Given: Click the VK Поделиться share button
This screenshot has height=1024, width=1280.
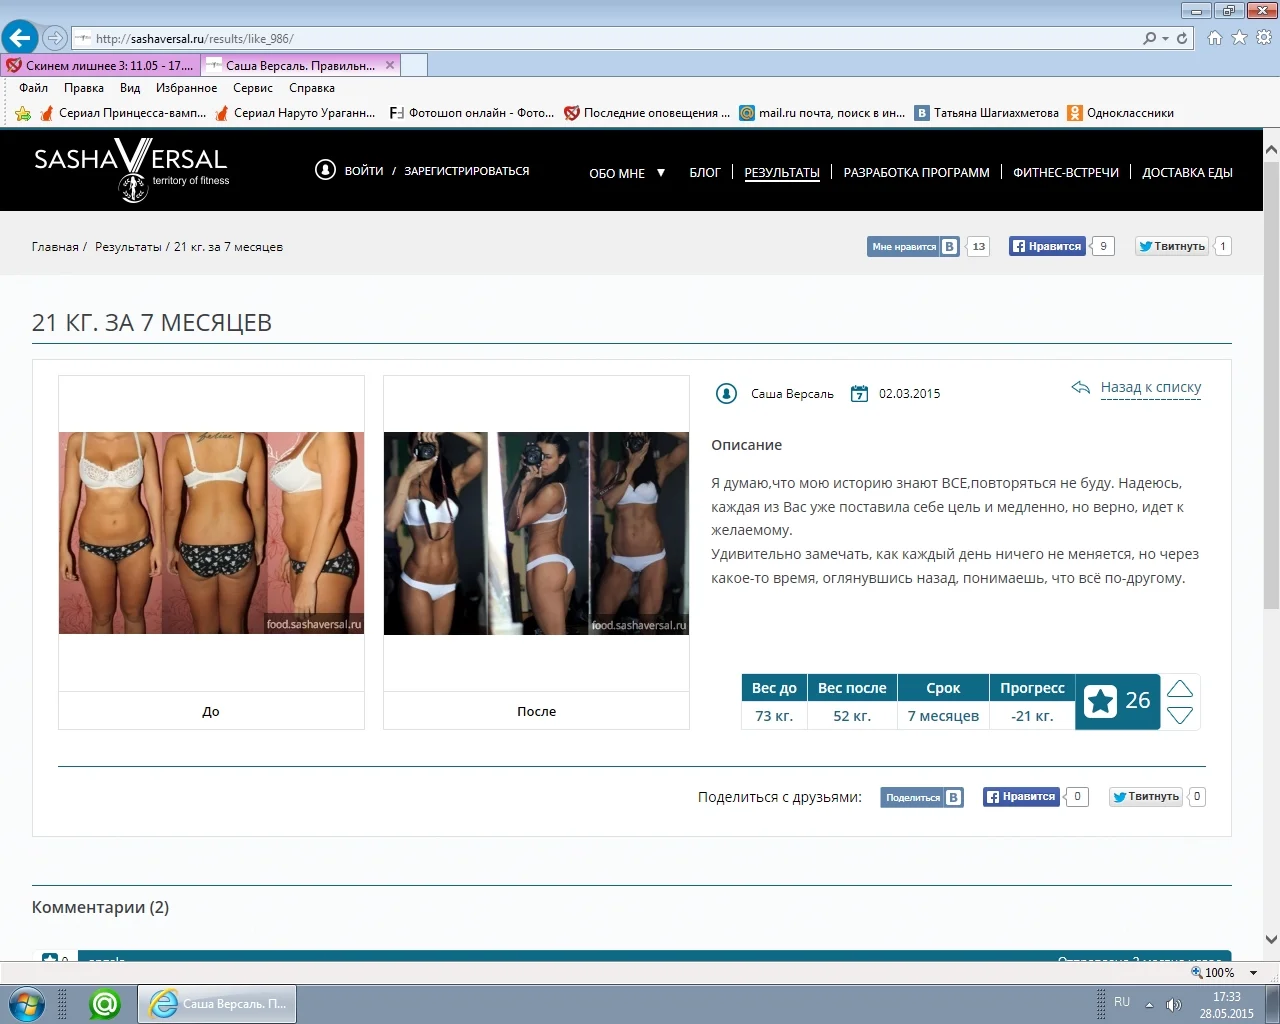Looking at the screenshot, I should click(922, 797).
